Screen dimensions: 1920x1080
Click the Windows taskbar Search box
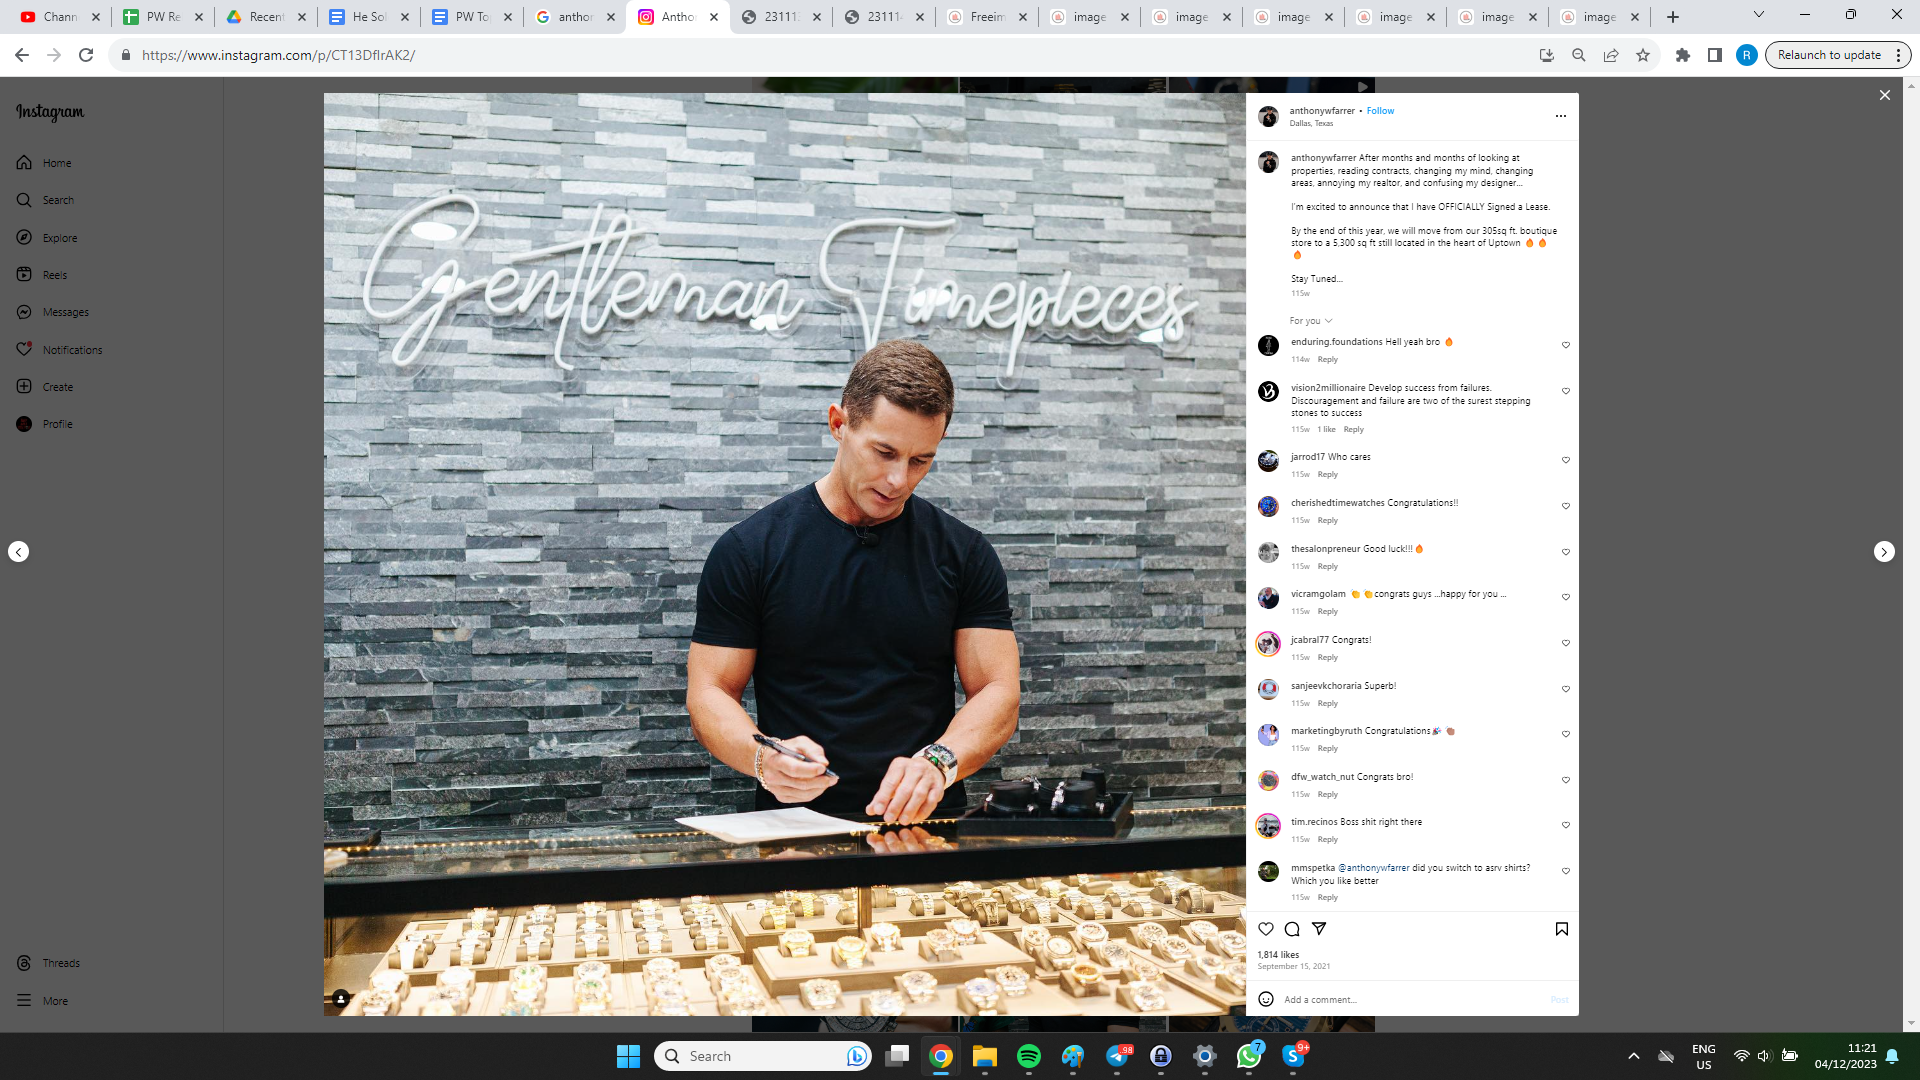[763, 1056]
